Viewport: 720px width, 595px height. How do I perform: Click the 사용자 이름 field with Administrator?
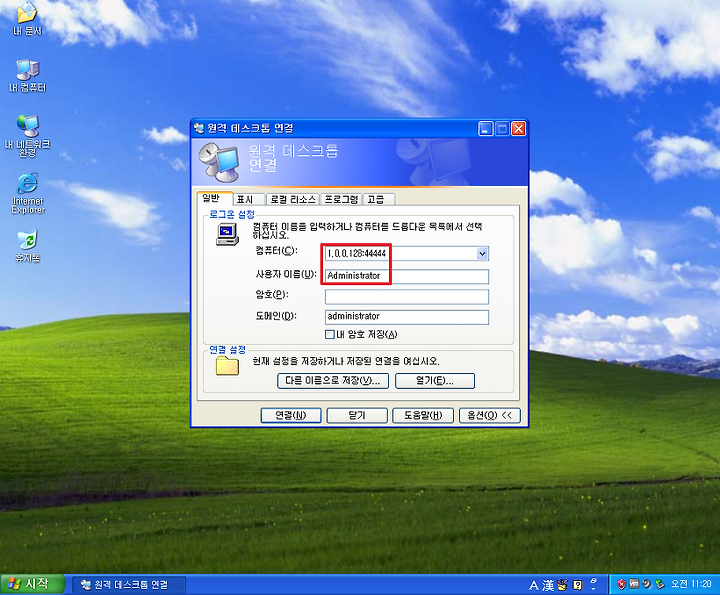click(407, 276)
